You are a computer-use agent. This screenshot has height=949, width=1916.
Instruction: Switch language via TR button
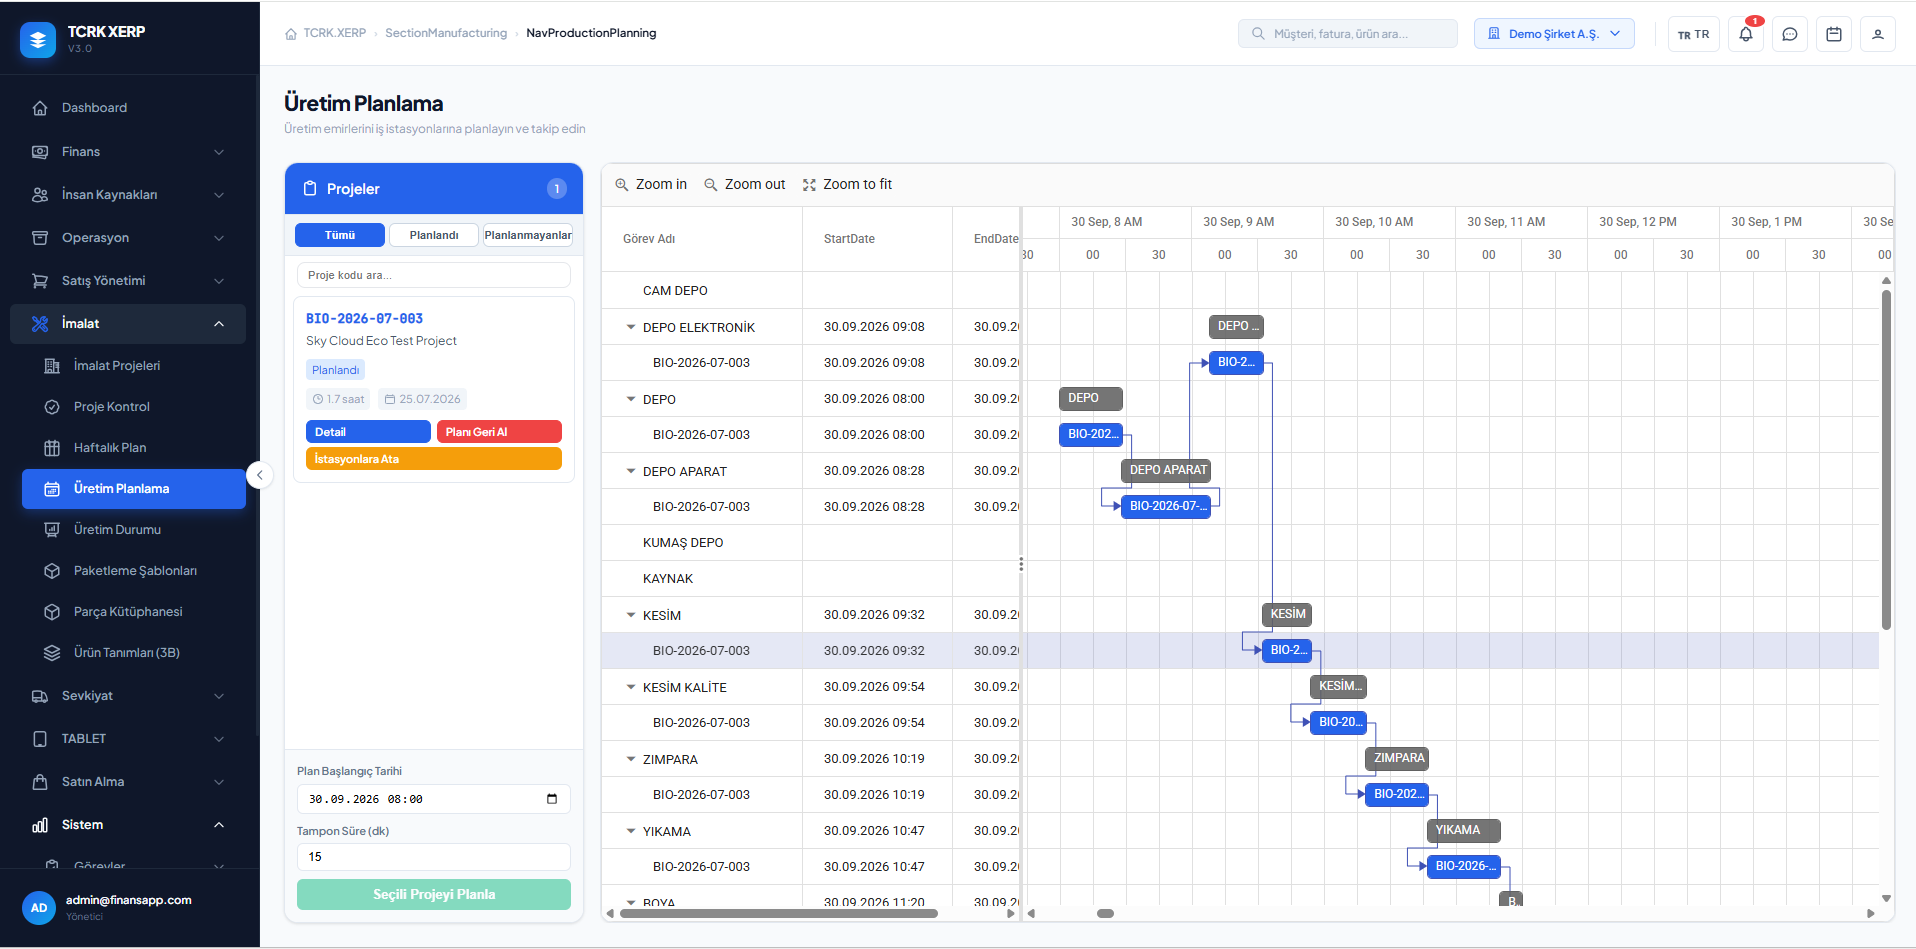tap(1693, 34)
